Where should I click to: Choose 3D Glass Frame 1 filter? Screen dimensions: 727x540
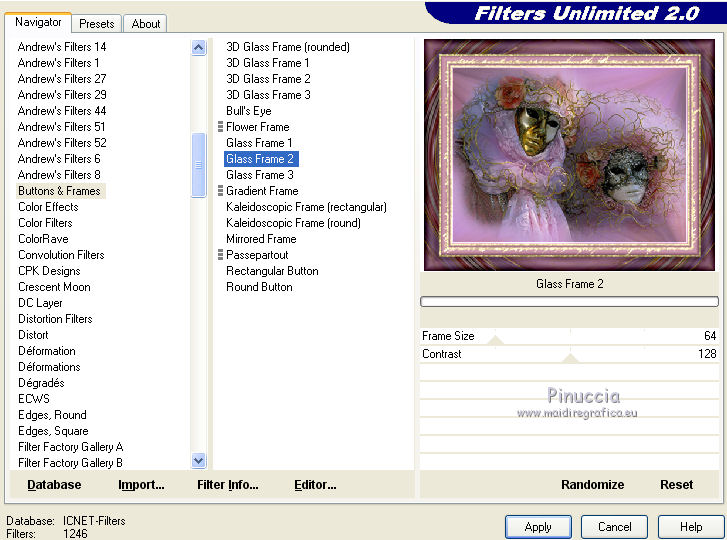(268, 63)
